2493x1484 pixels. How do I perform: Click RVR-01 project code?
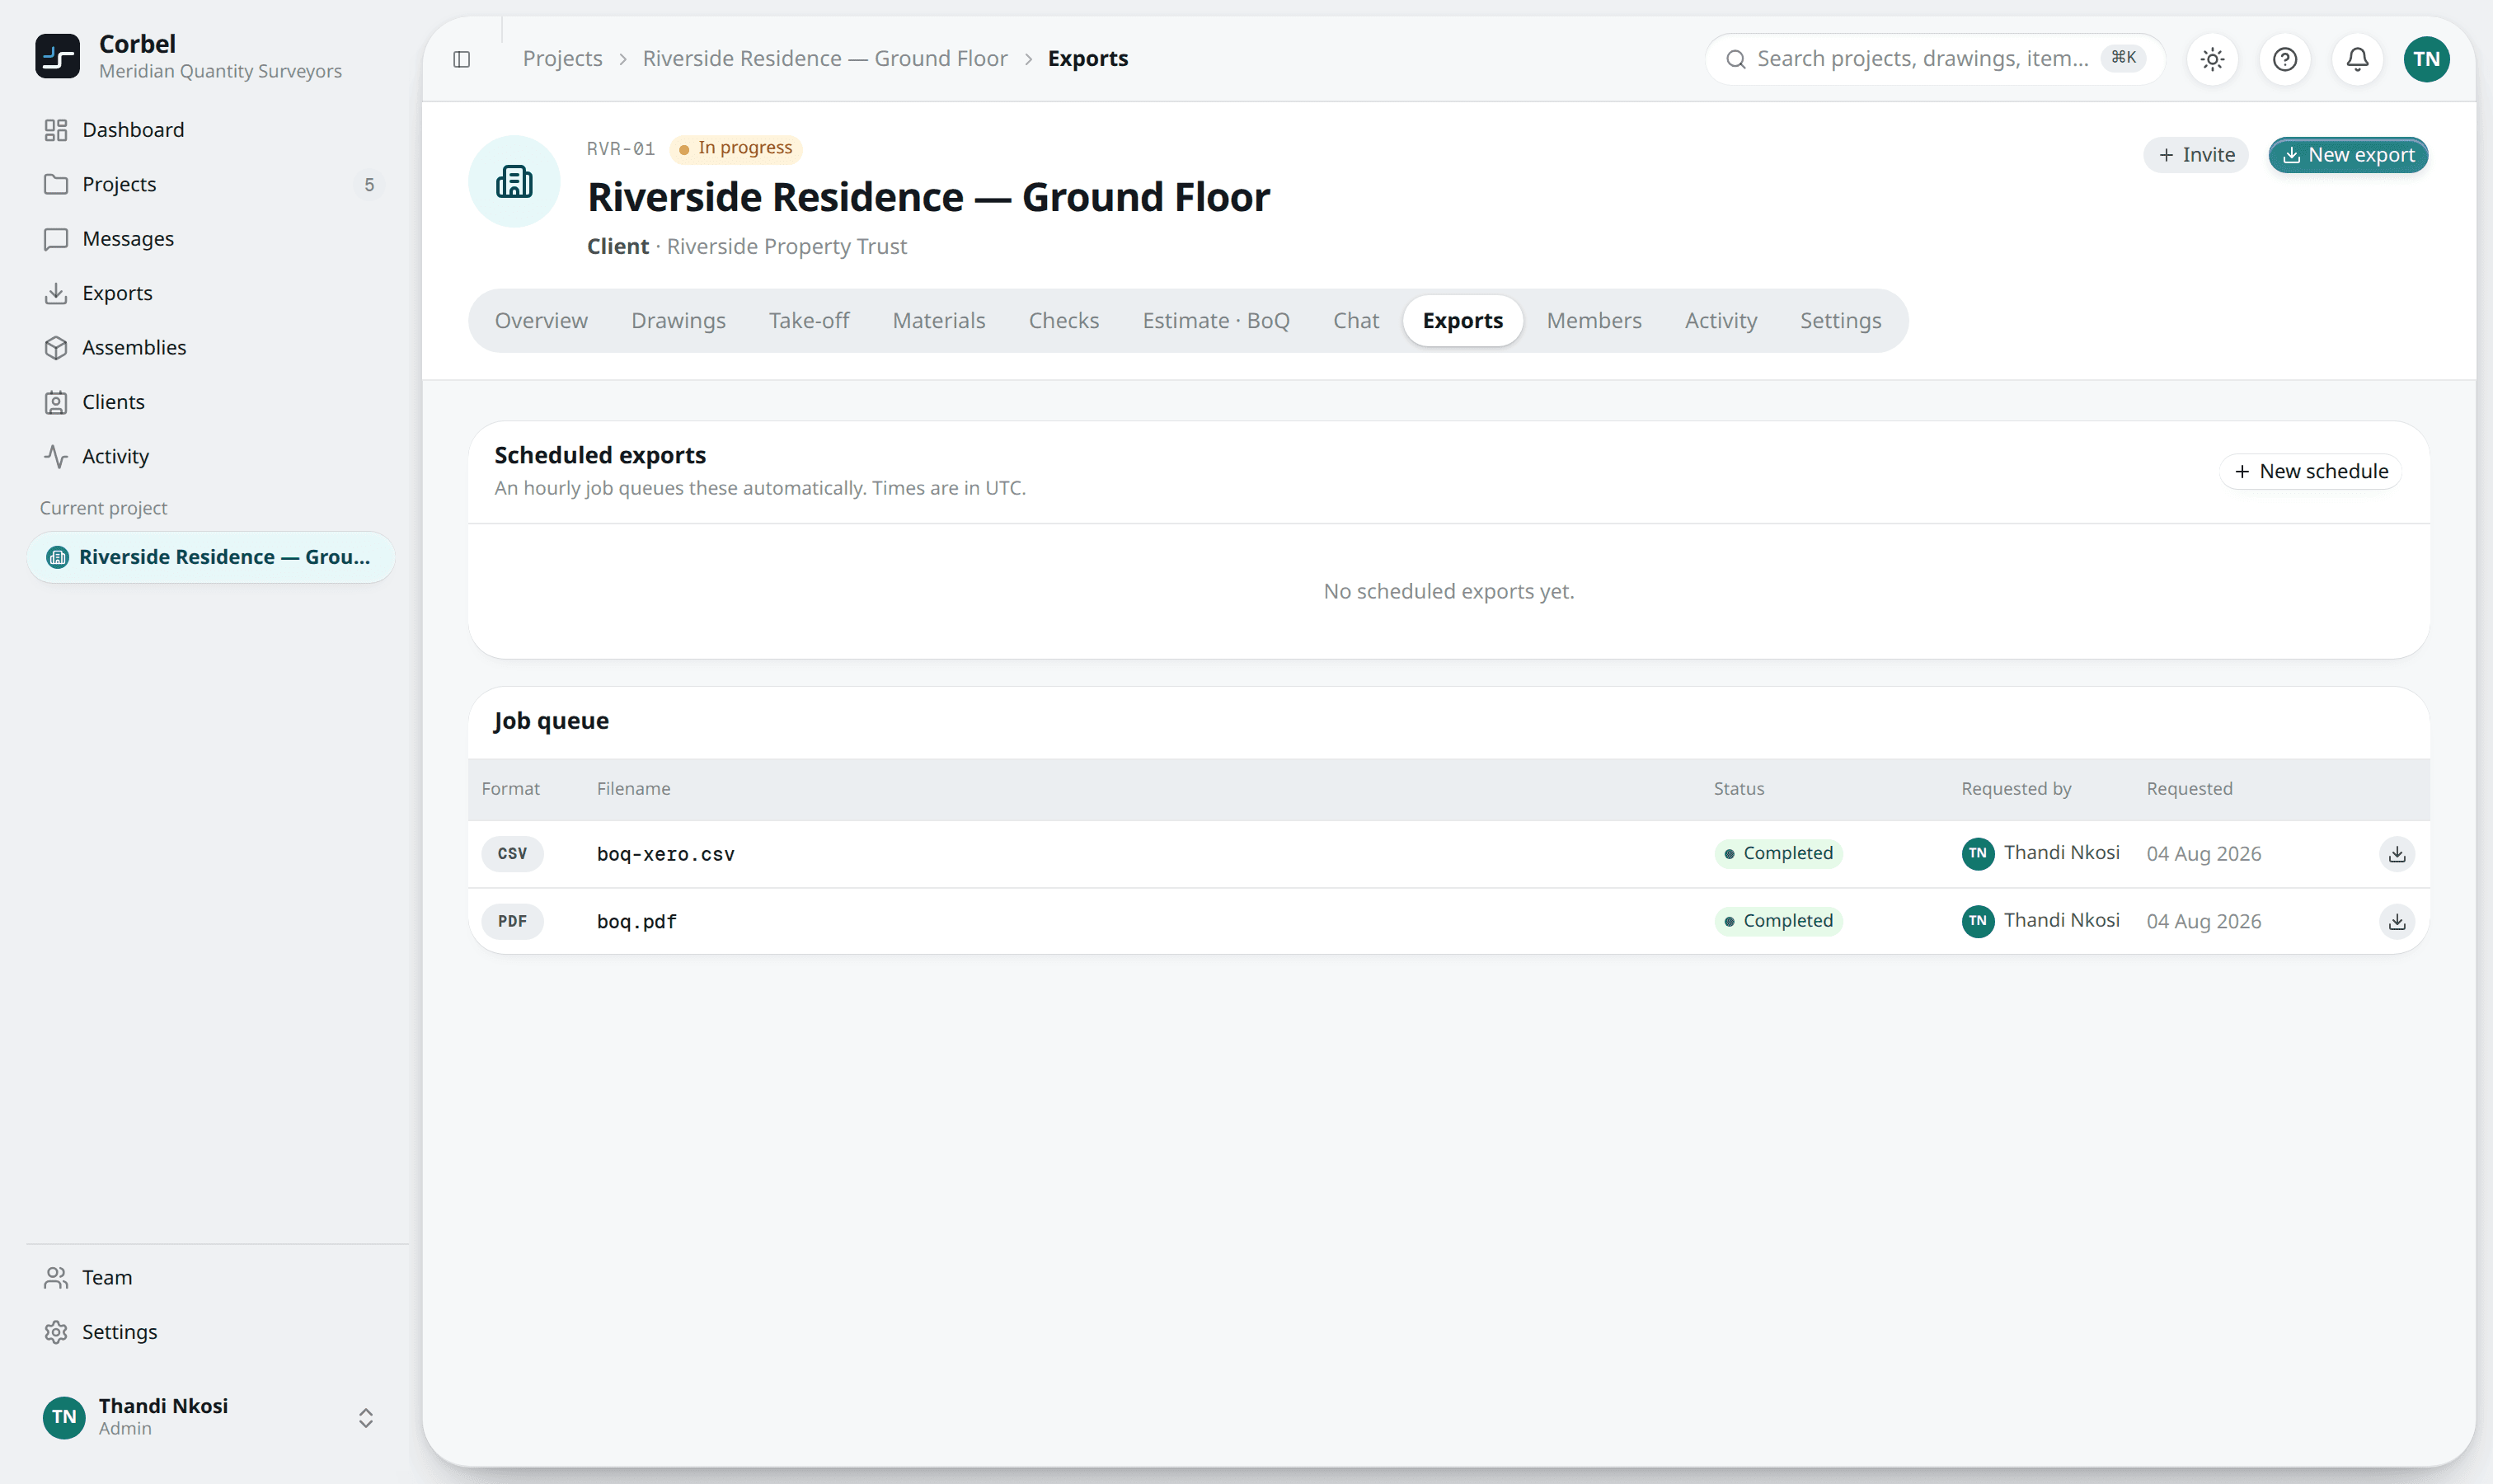(x=621, y=149)
